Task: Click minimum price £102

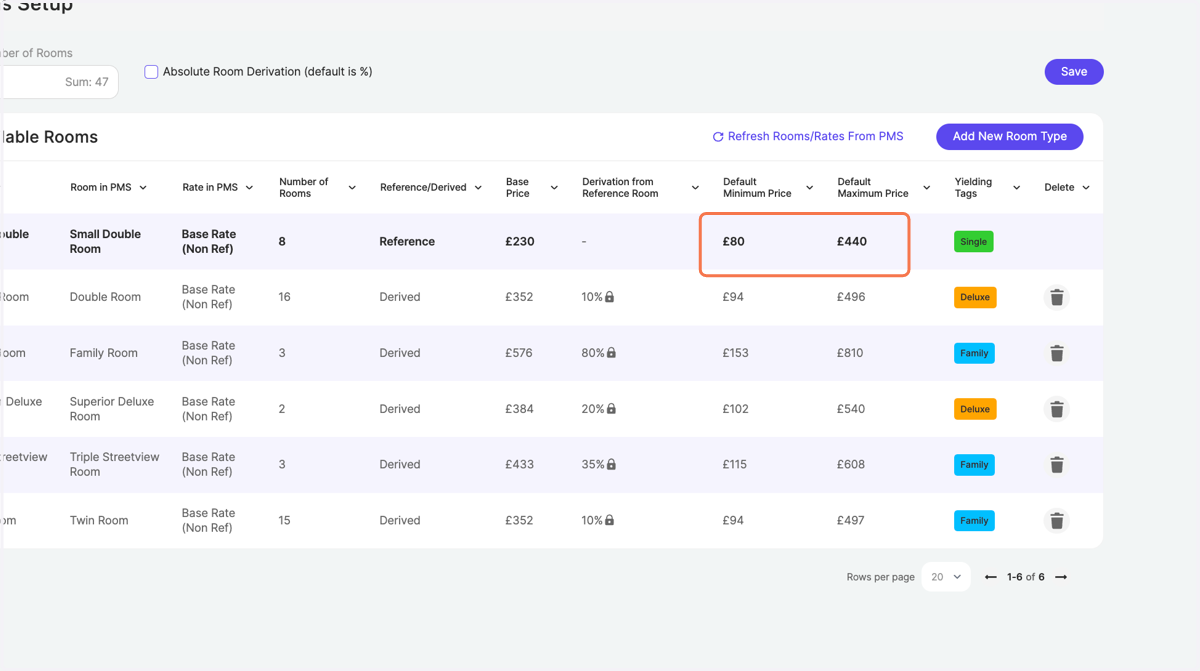Action: [x=735, y=409]
